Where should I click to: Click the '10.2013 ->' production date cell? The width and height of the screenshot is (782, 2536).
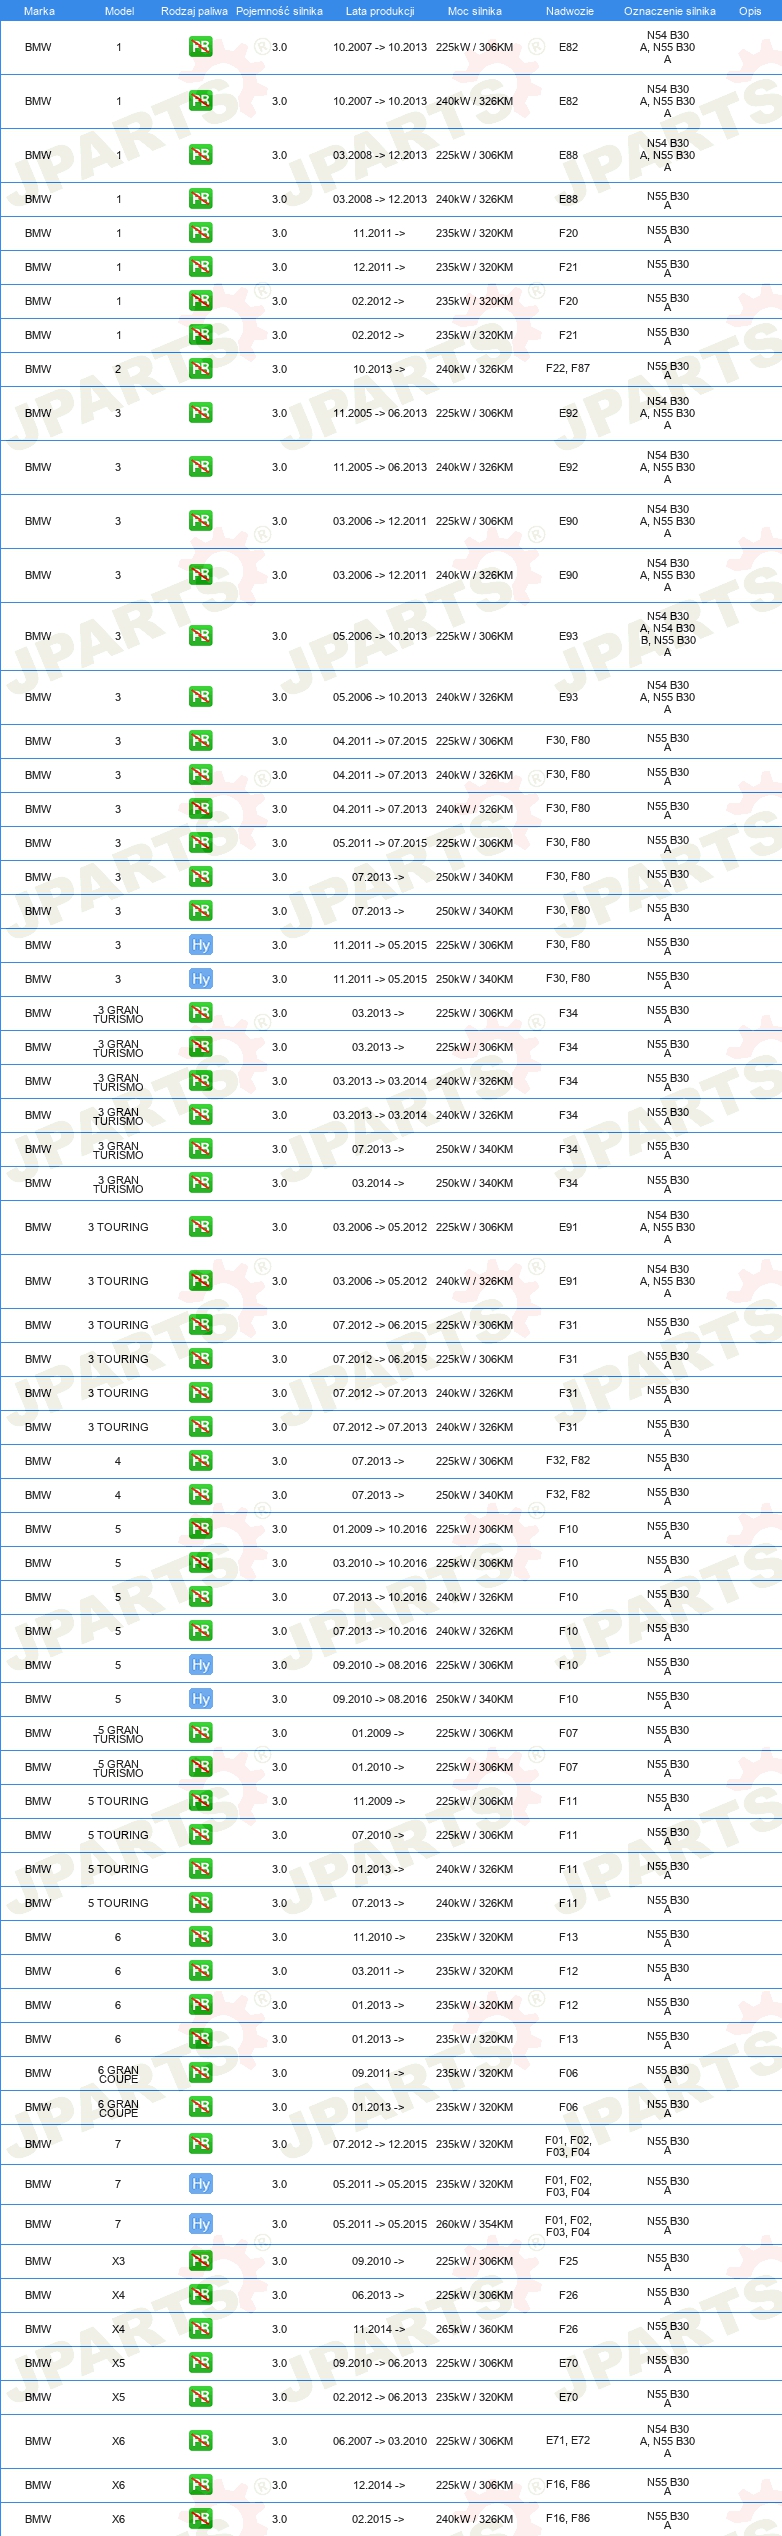pyautogui.click(x=378, y=369)
